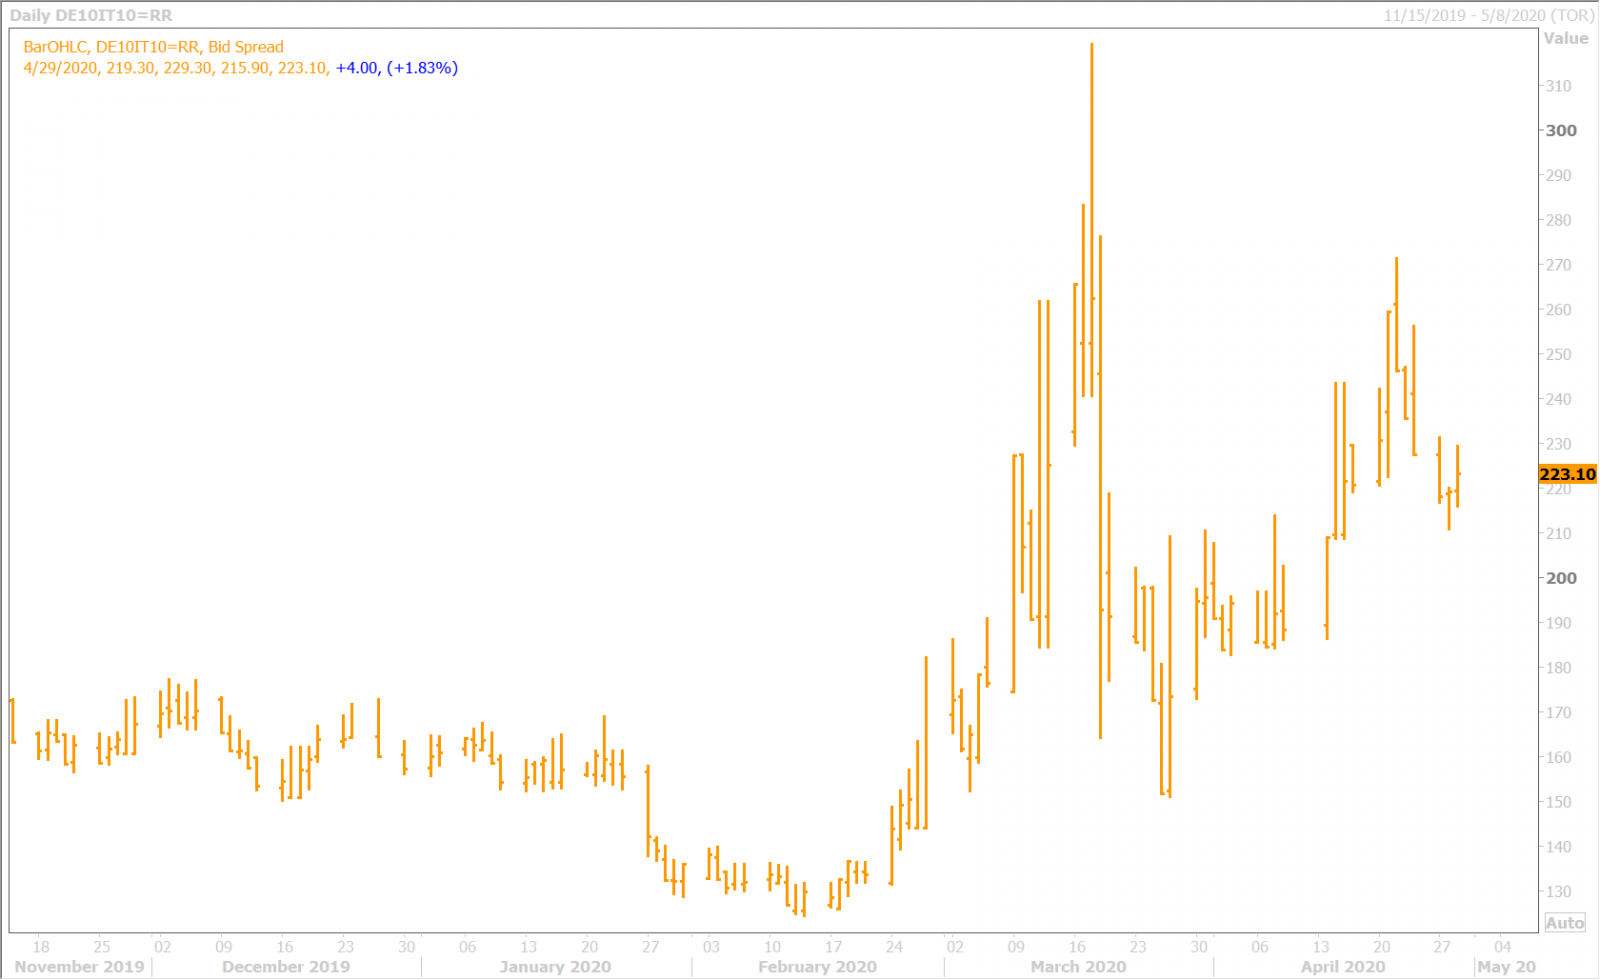The height and width of the screenshot is (980, 1600).
Task: Click the 200 label on the value axis
Action: coord(1561,578)
